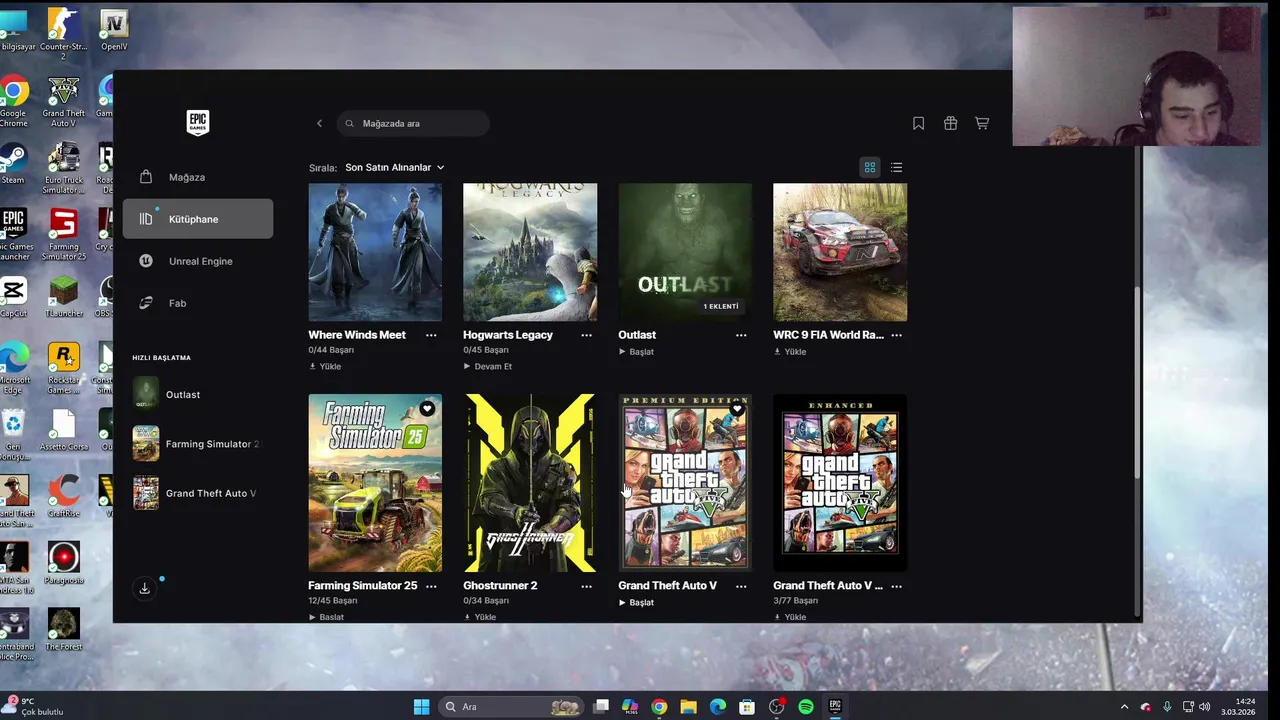Image resolution: width=1280 pixels, height=720 pixels.
Task: Select Farming Simulator 25 desktop icon
Action: (64, 234)
